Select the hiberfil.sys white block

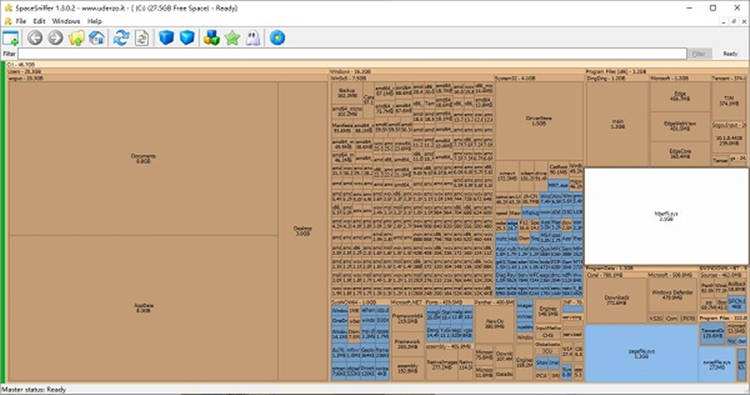(x=666, y=216)
